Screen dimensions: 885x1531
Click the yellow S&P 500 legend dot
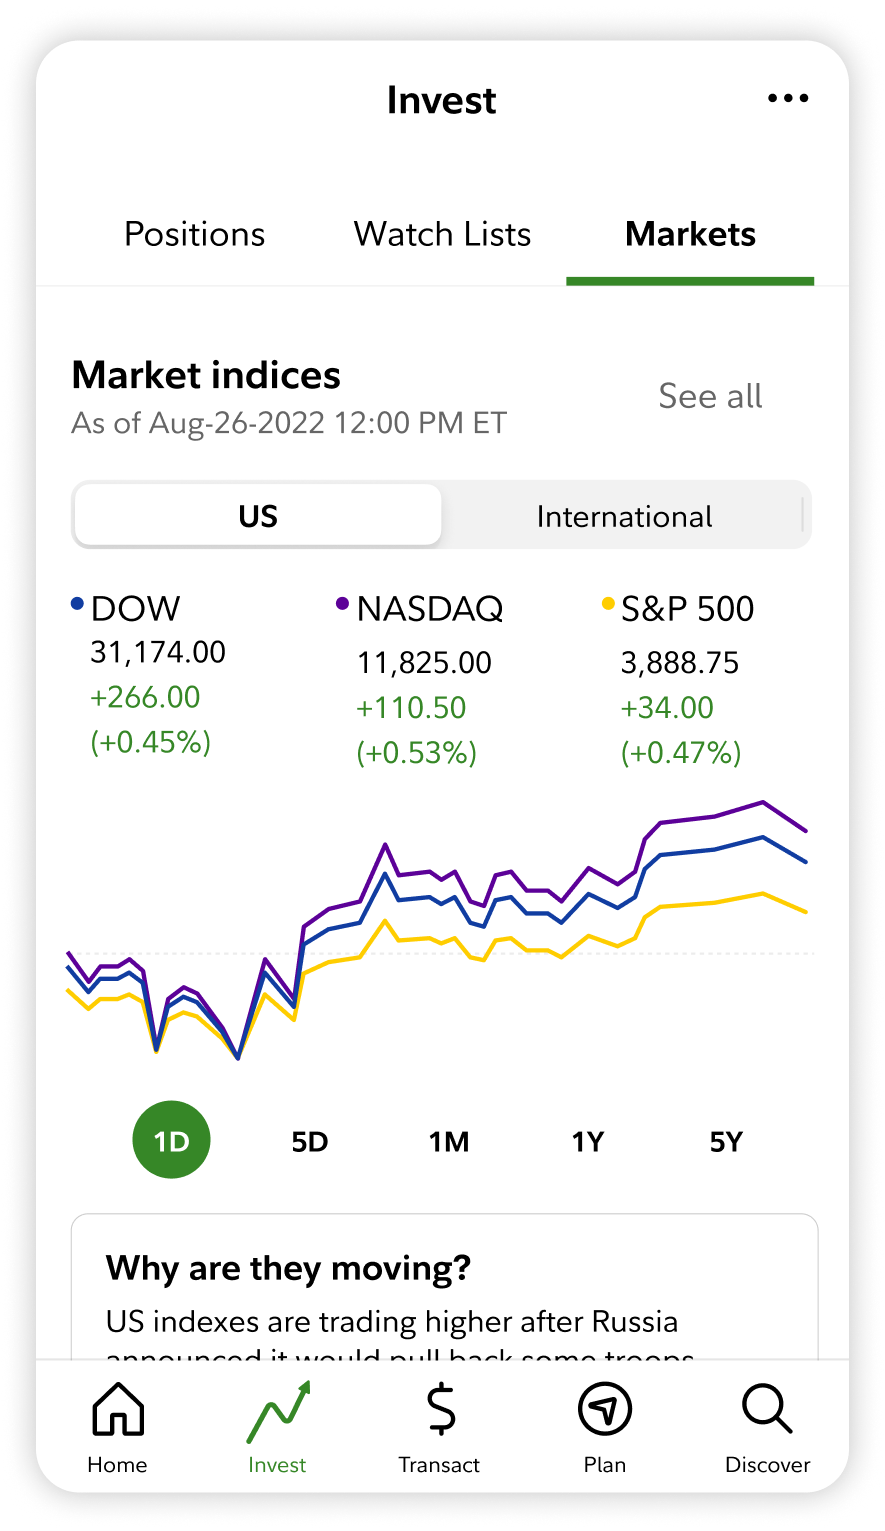(607, 604)
